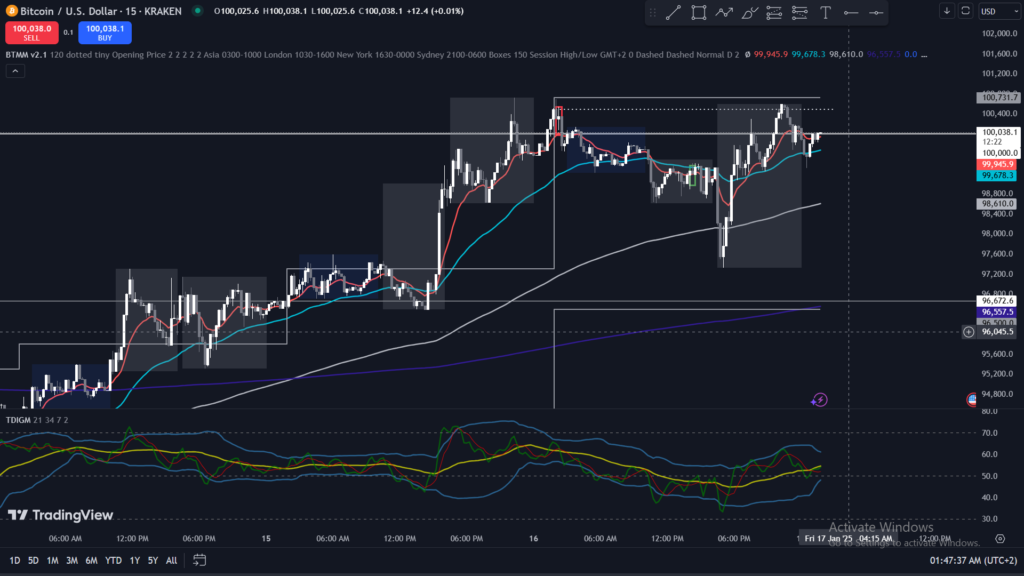Image resolution: width=1024 pixels, height=576 pixels.
Task: Open the go to date calendar icon
Action: (x=200, y=560)
